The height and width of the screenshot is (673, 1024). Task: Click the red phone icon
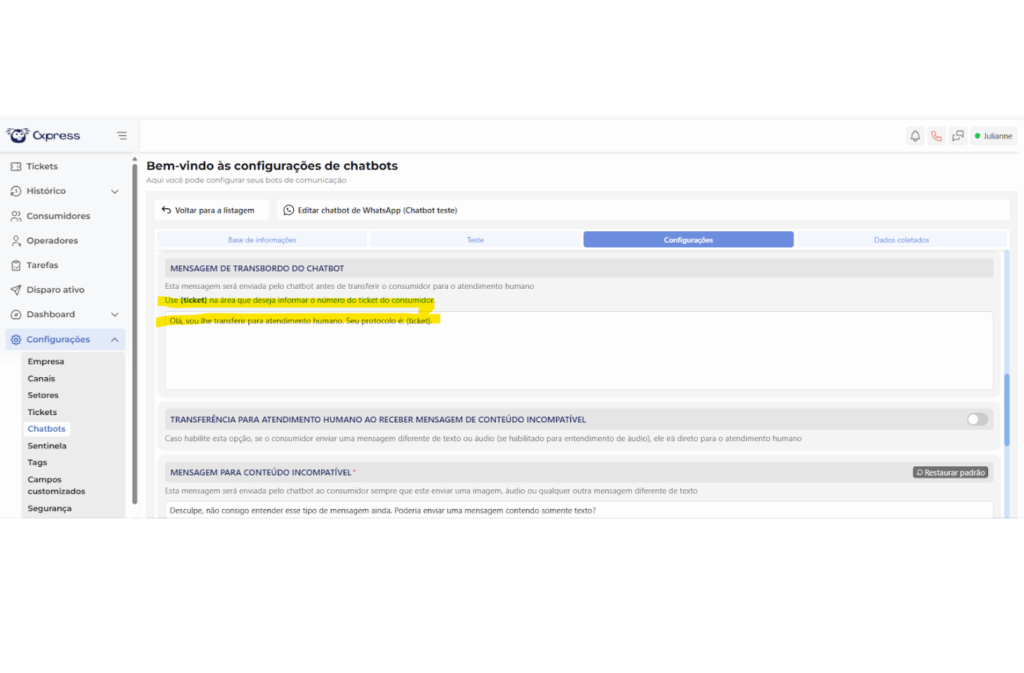pos(936,136)
